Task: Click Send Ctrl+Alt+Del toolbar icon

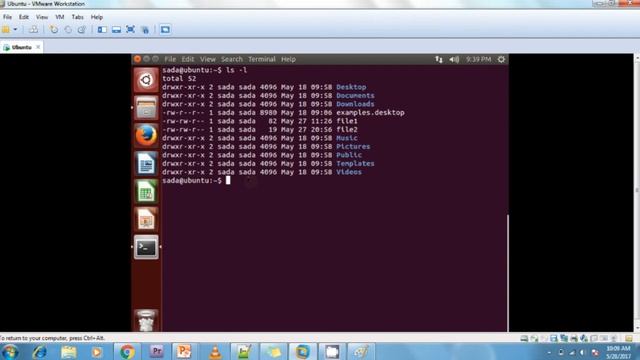Action: (33, 29)
